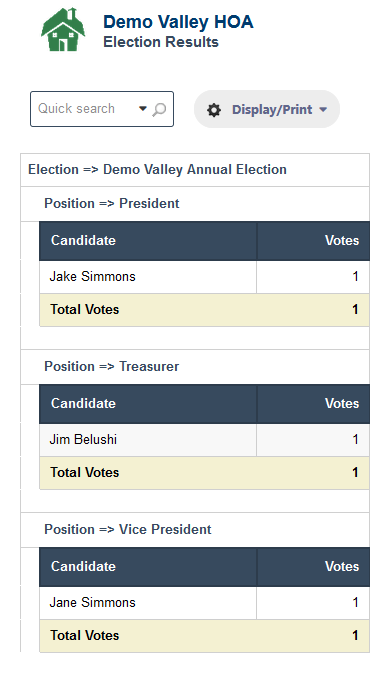The height and width of the screenshot is (675, 392).
Task: Open the Quick search options arrow
Action: (x=143, y=108)
